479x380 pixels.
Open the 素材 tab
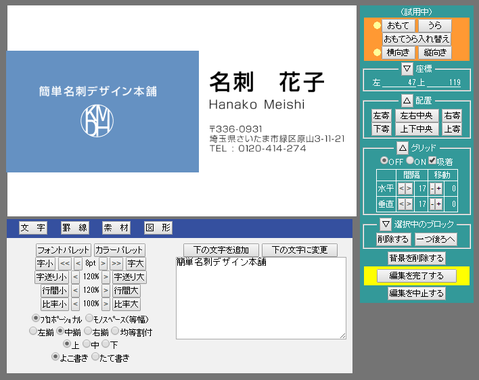(x=116, y=228)
